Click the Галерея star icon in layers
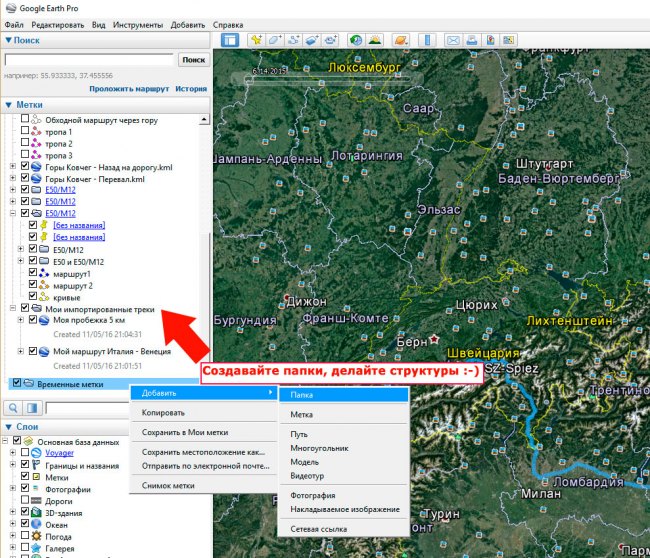This screenshot has width=650, height=558. coord(36,548)
